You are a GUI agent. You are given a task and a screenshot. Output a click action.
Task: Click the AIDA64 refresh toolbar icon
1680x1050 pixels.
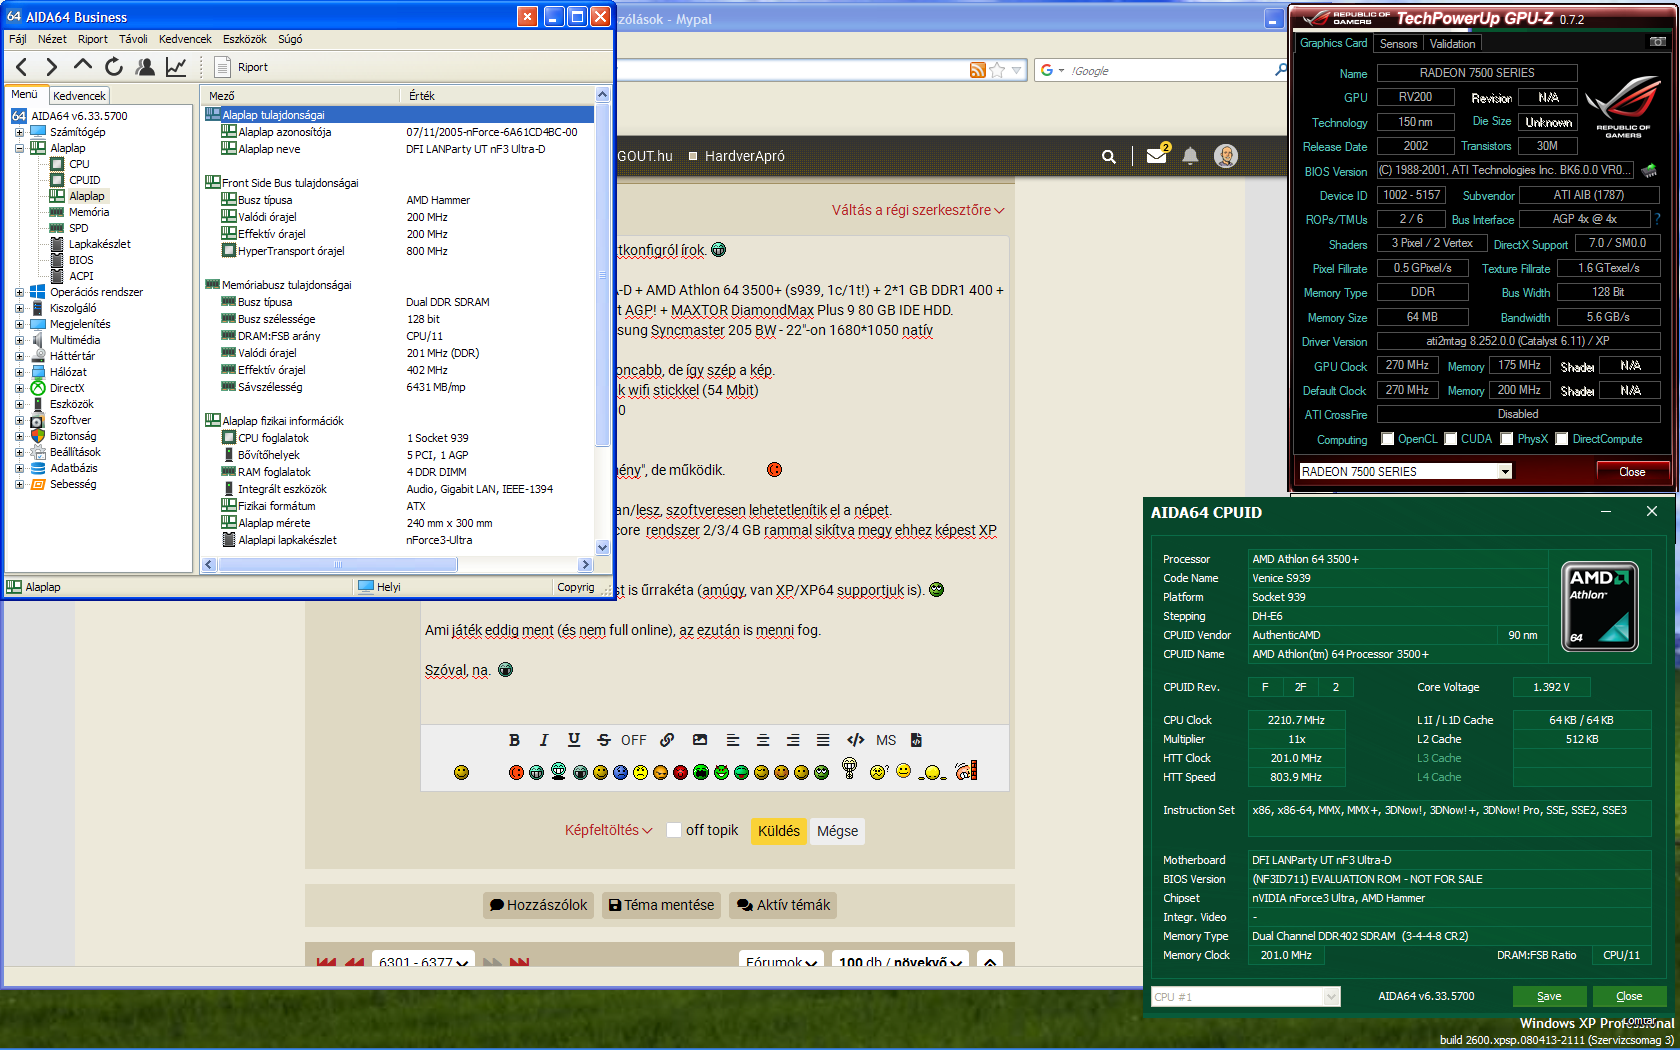pyautogui.click(x=114, y=67)
